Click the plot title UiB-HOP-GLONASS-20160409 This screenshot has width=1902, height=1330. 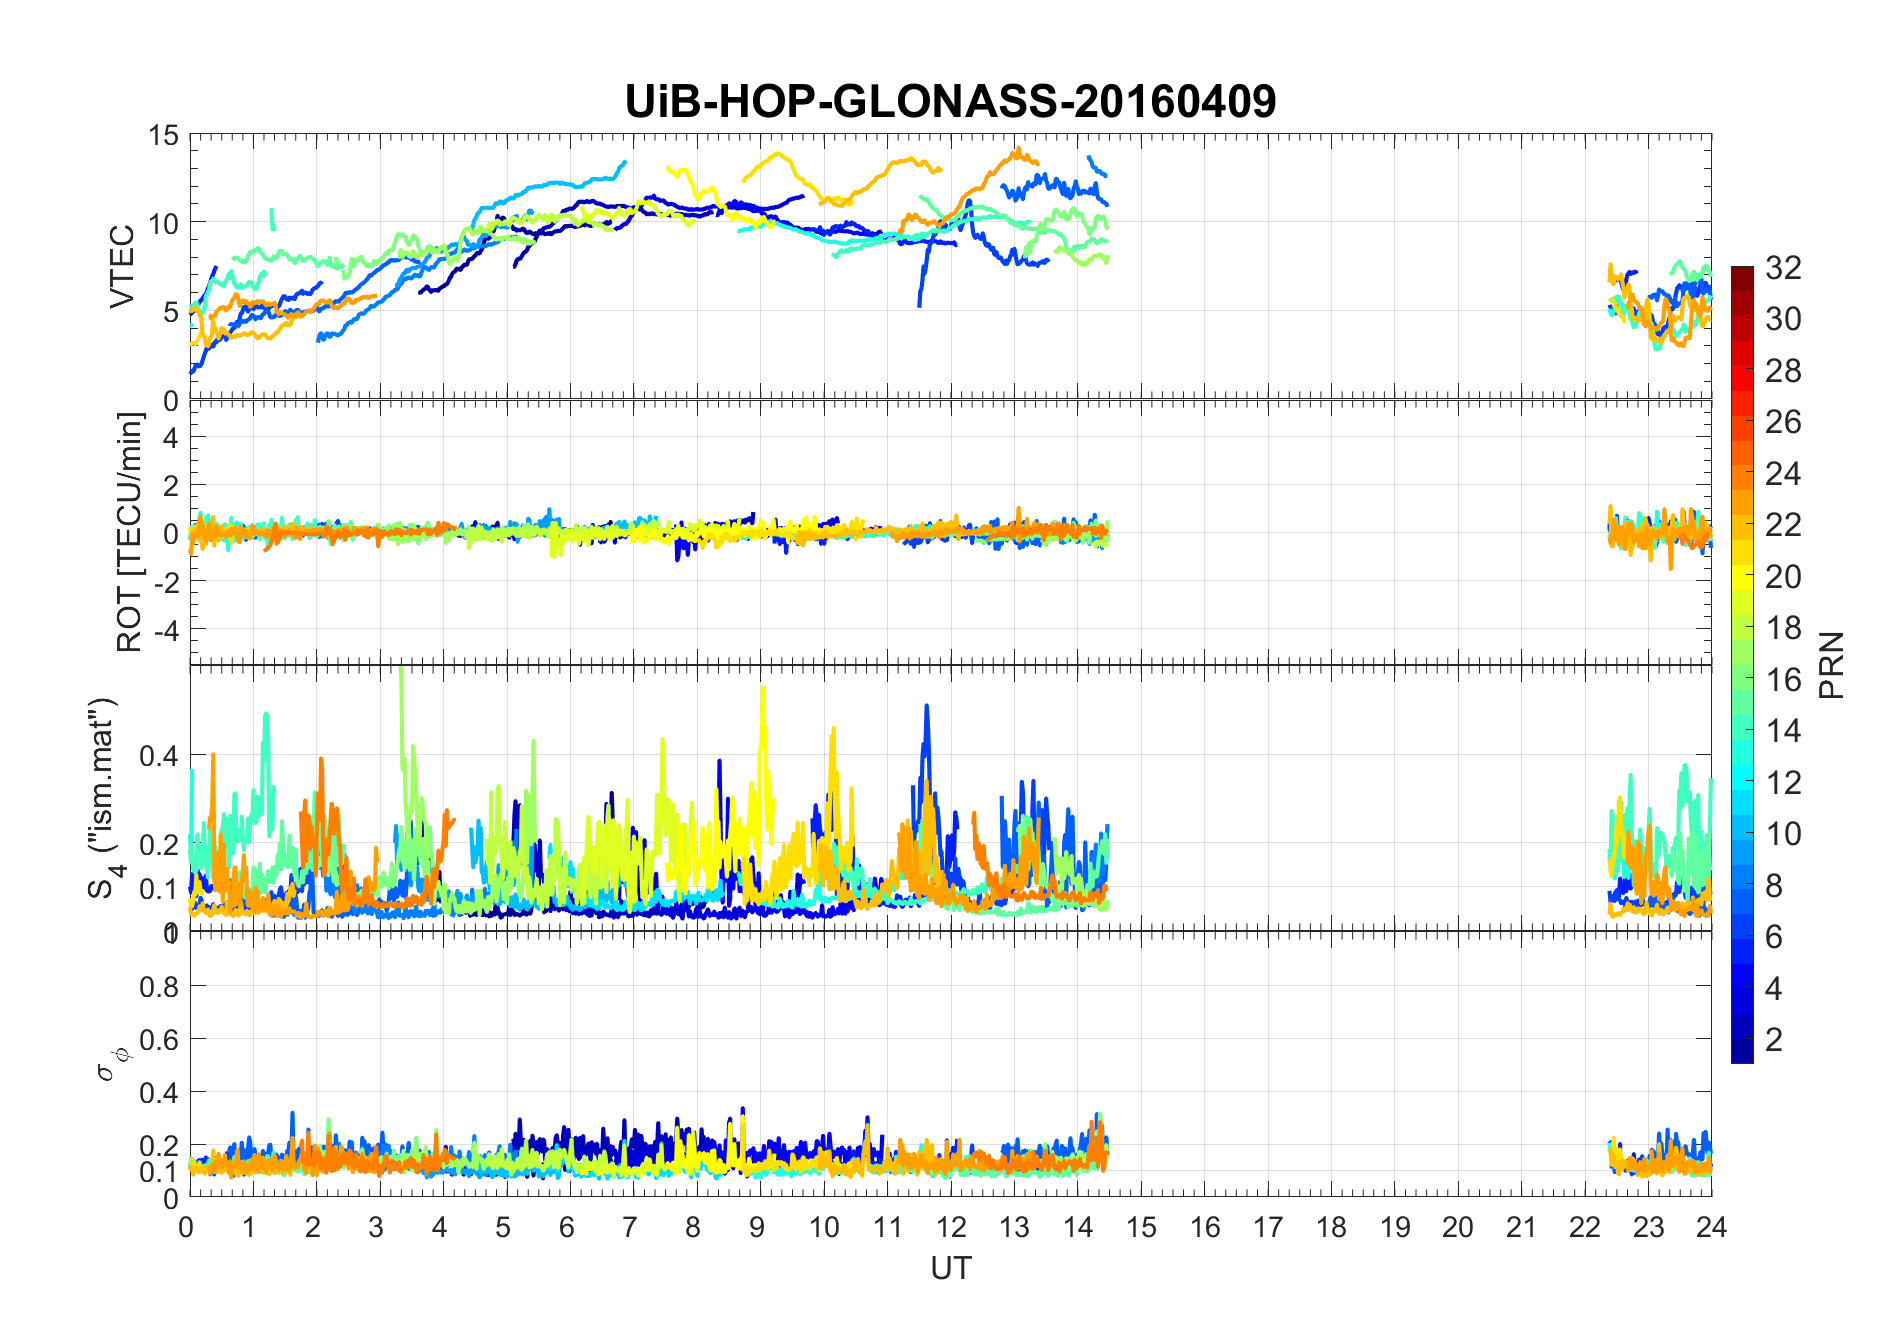950,101
